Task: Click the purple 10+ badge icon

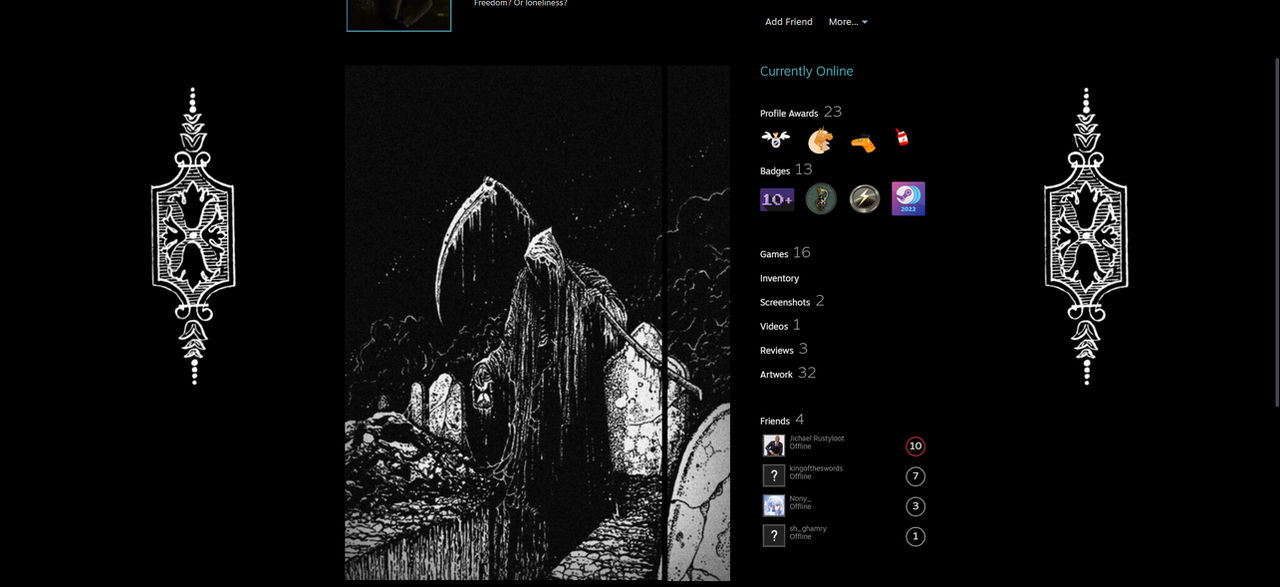Action: (777, 200)
